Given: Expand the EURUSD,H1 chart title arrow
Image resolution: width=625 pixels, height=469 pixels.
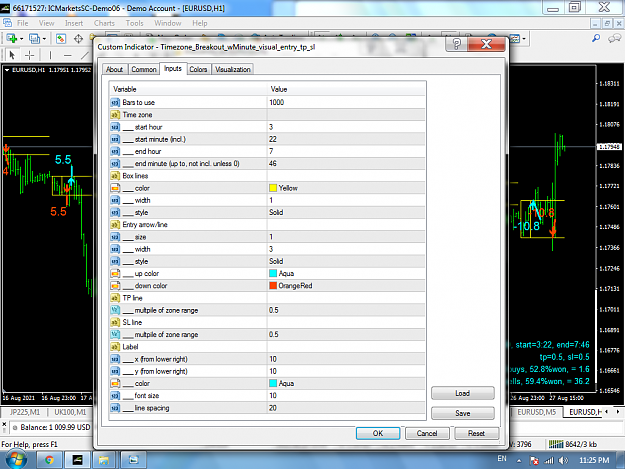Looking at the screenshot, I should [x=7, y=70].
